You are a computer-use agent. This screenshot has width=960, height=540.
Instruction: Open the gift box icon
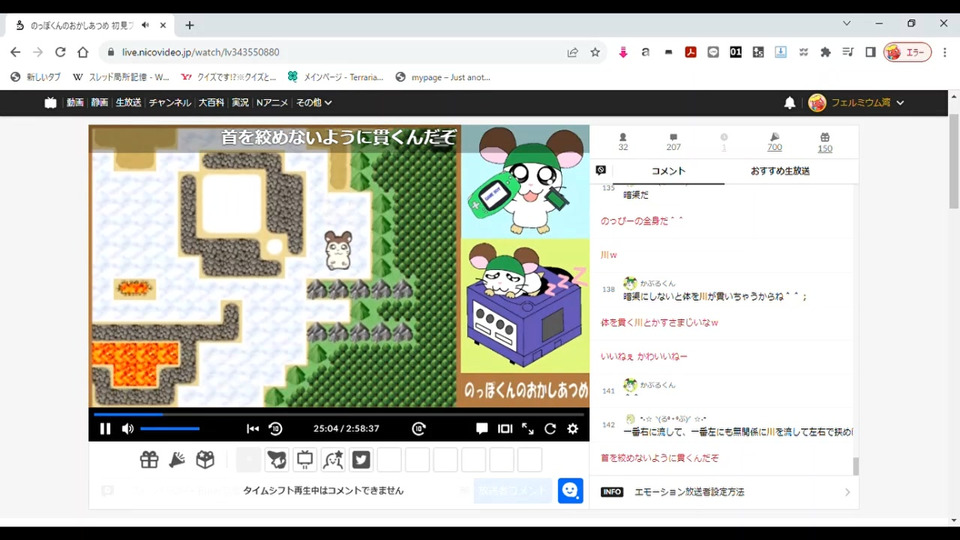pyautogui.click(x=149, y=459)
